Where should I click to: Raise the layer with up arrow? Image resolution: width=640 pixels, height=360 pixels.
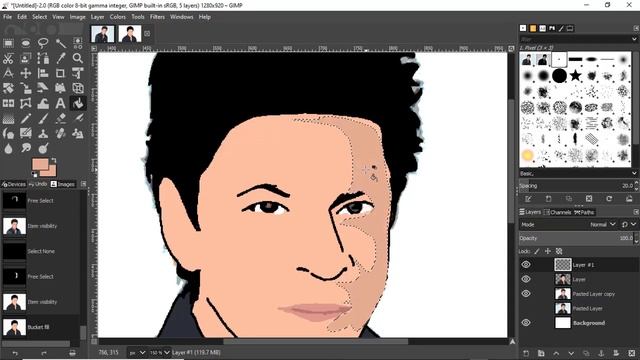click(x=556, y=353)
